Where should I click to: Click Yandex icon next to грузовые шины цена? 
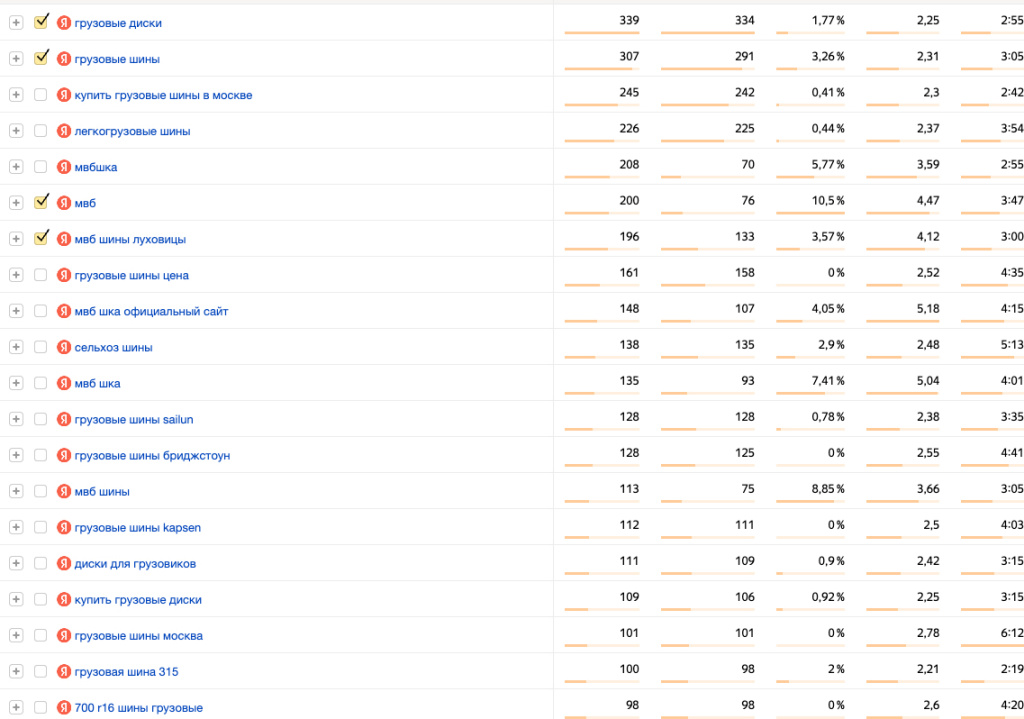pyautogui.click(x=63, y=275)
